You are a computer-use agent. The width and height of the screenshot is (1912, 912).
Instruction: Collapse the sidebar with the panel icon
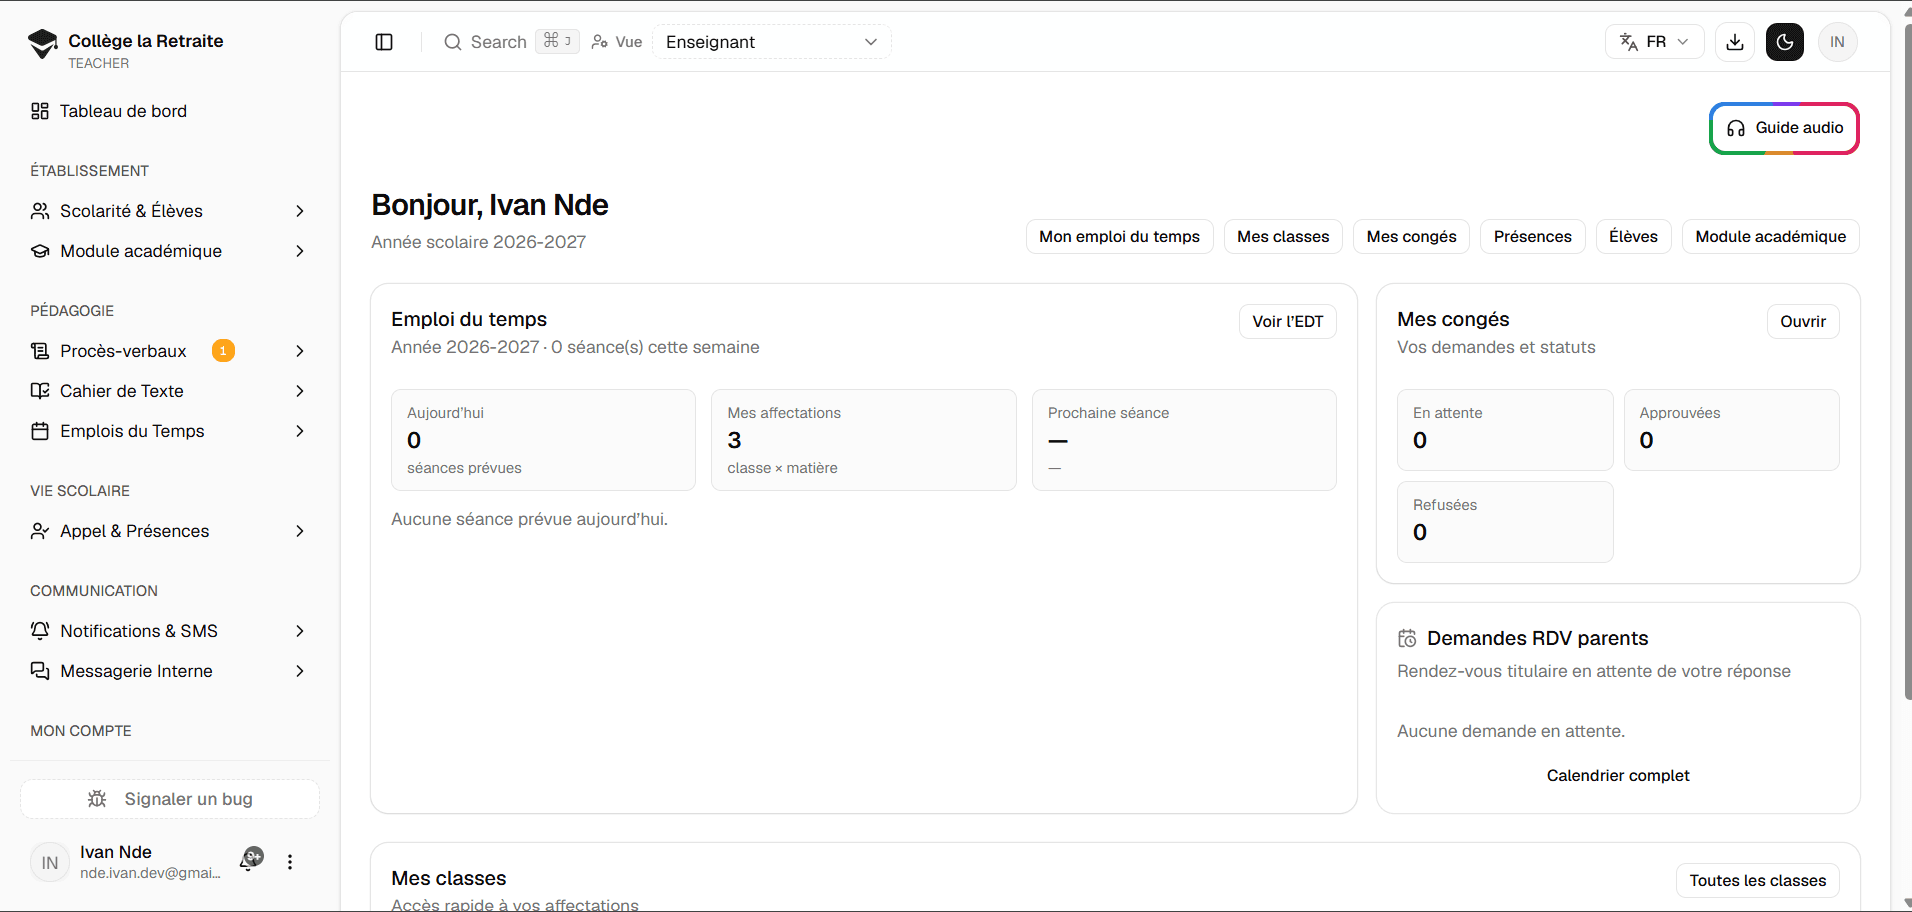coord(384,42)
